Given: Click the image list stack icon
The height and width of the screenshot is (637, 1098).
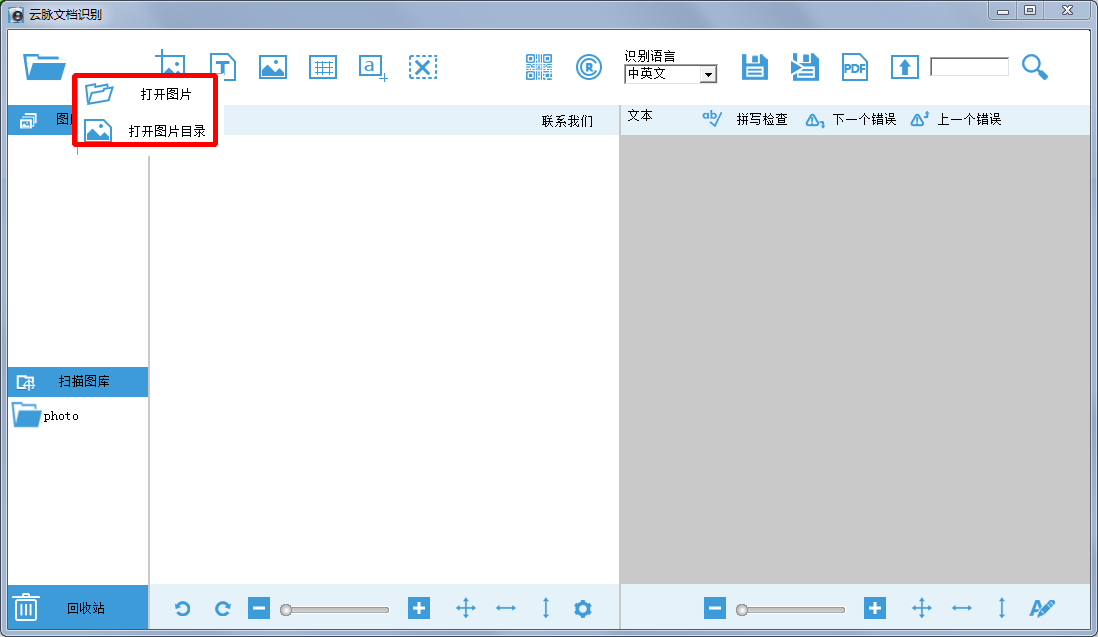Looking at the screenshot, I should (28, 120).
